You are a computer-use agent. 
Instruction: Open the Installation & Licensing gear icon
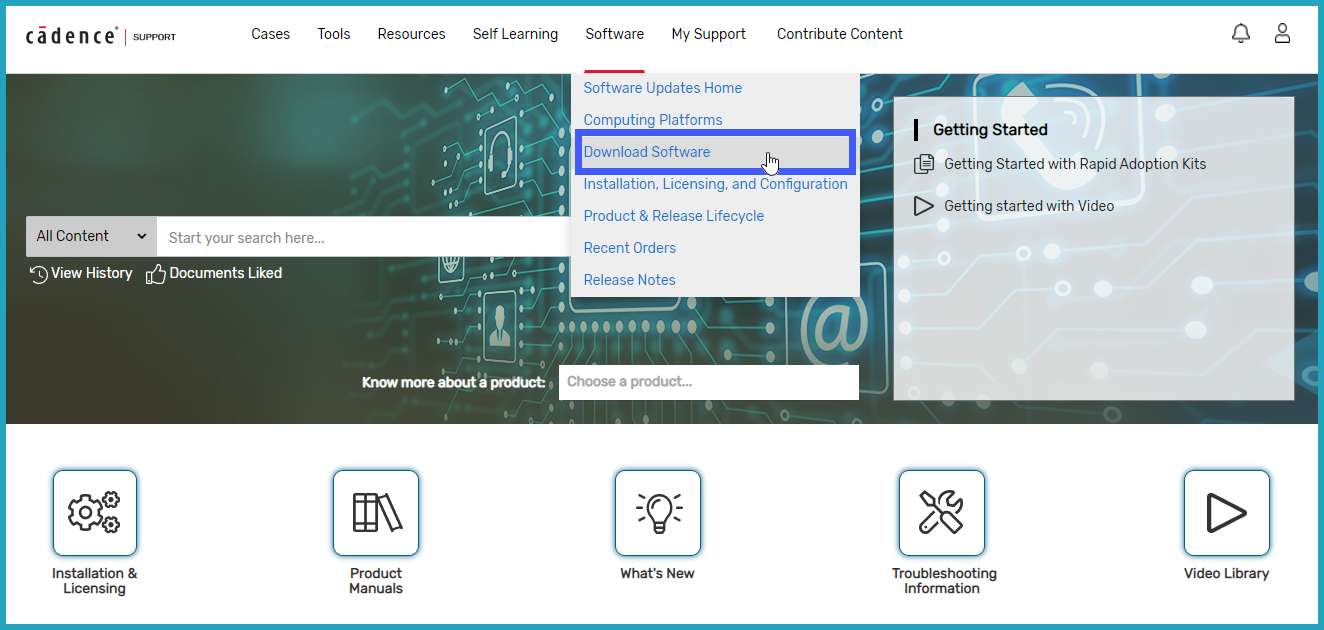point(95,513)
